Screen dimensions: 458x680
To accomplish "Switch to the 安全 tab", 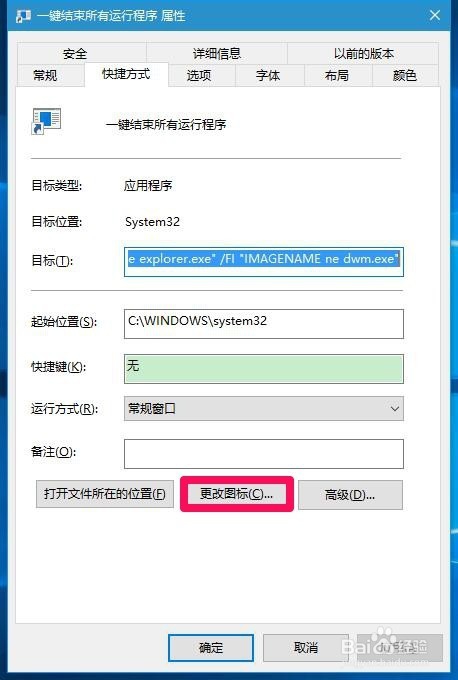I will 75,54.
